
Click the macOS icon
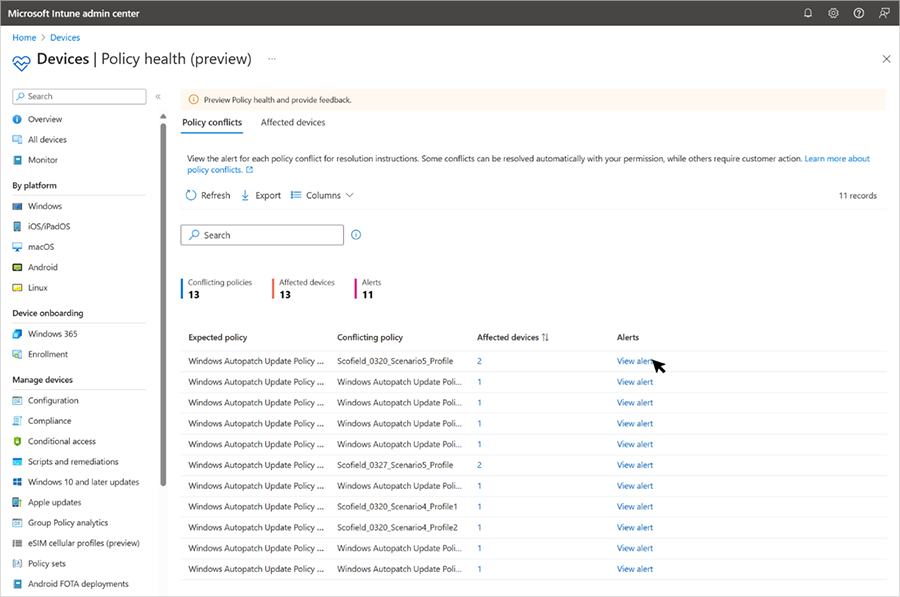[17, 247]
